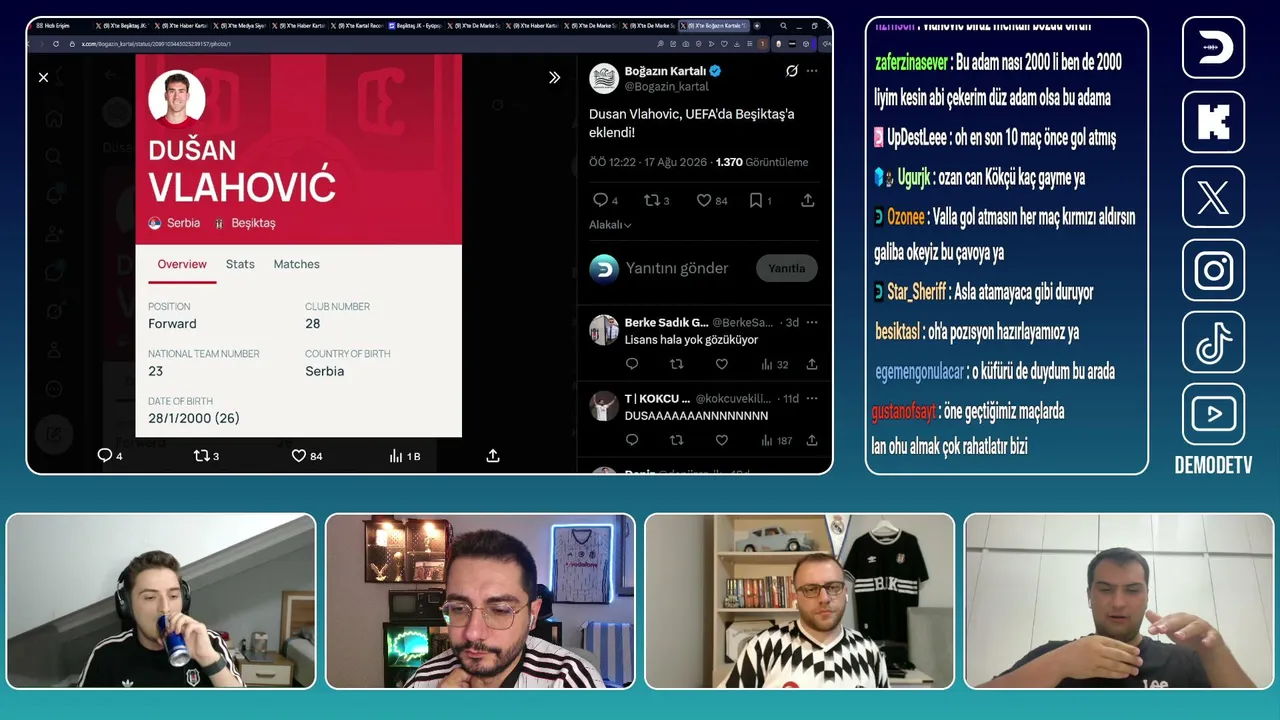Reload the page in the browser
Image resolution: width=1280 pixels, height=720 pixels.
56,44
